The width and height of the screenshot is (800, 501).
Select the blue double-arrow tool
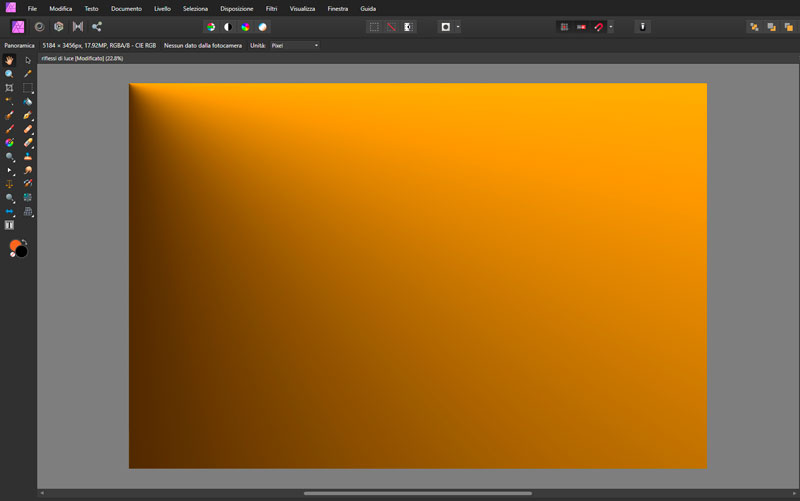coord(9,211)
